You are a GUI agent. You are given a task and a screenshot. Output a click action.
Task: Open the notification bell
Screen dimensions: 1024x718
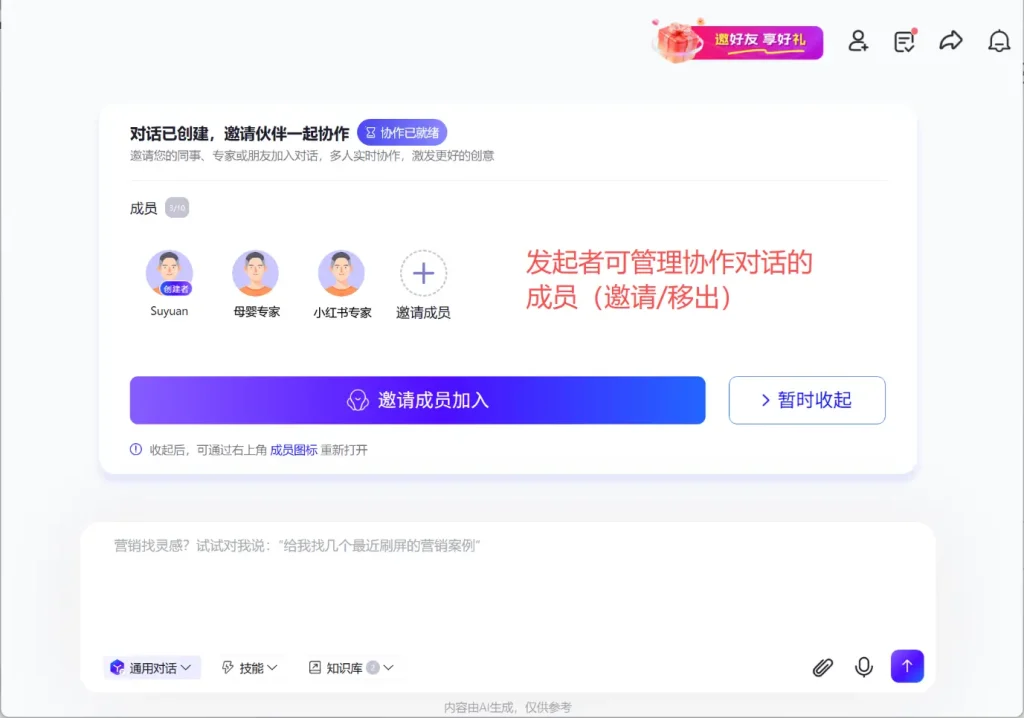click(998, 41)
